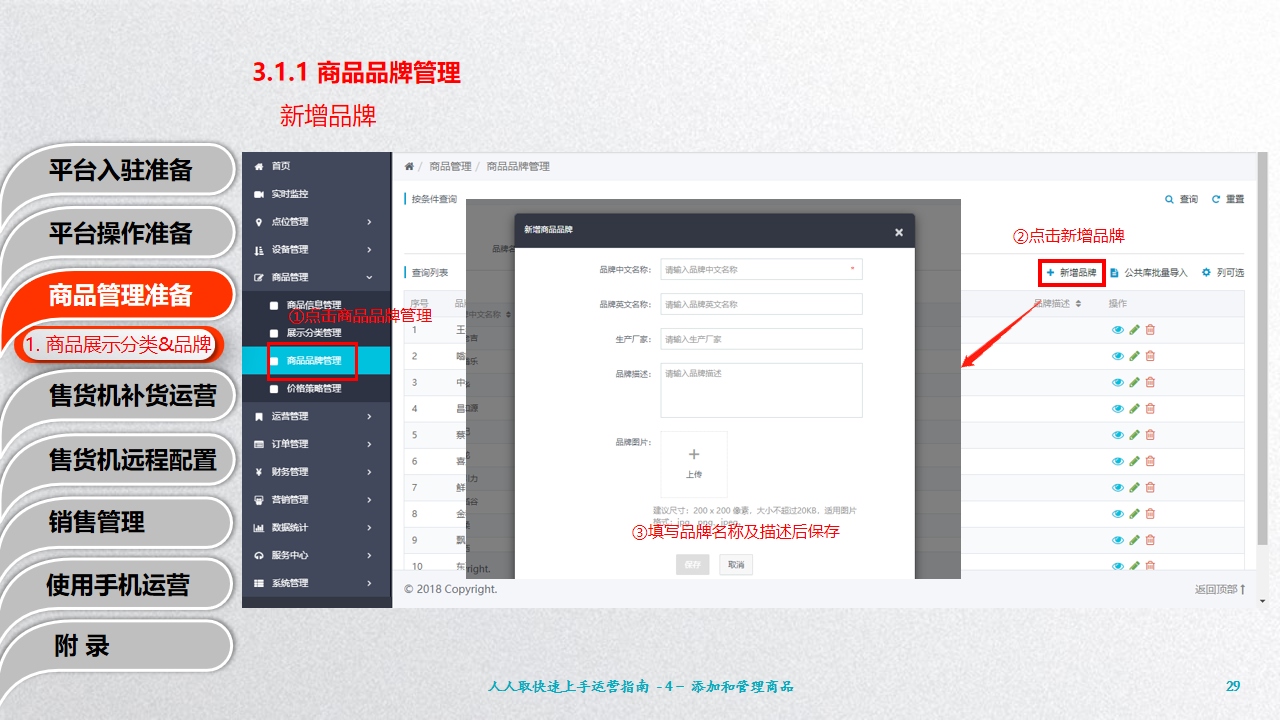Click the green edit pencil in row 6

coord(1134,461)
